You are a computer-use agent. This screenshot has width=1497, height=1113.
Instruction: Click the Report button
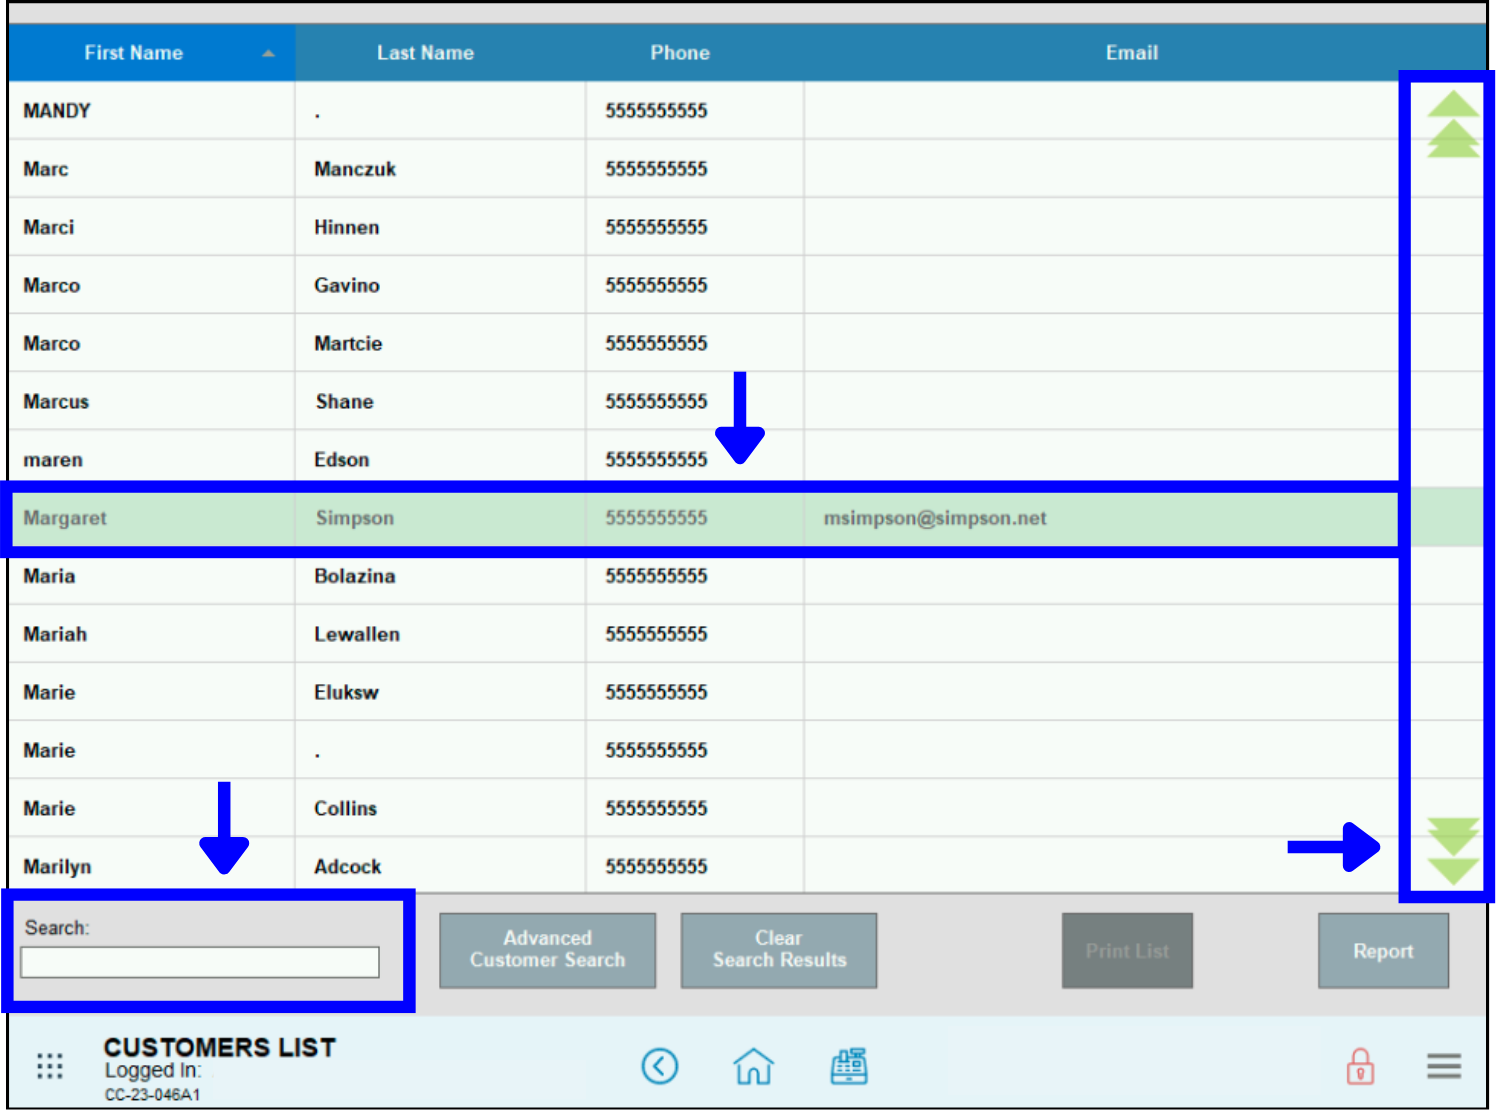coord(1382,951)
